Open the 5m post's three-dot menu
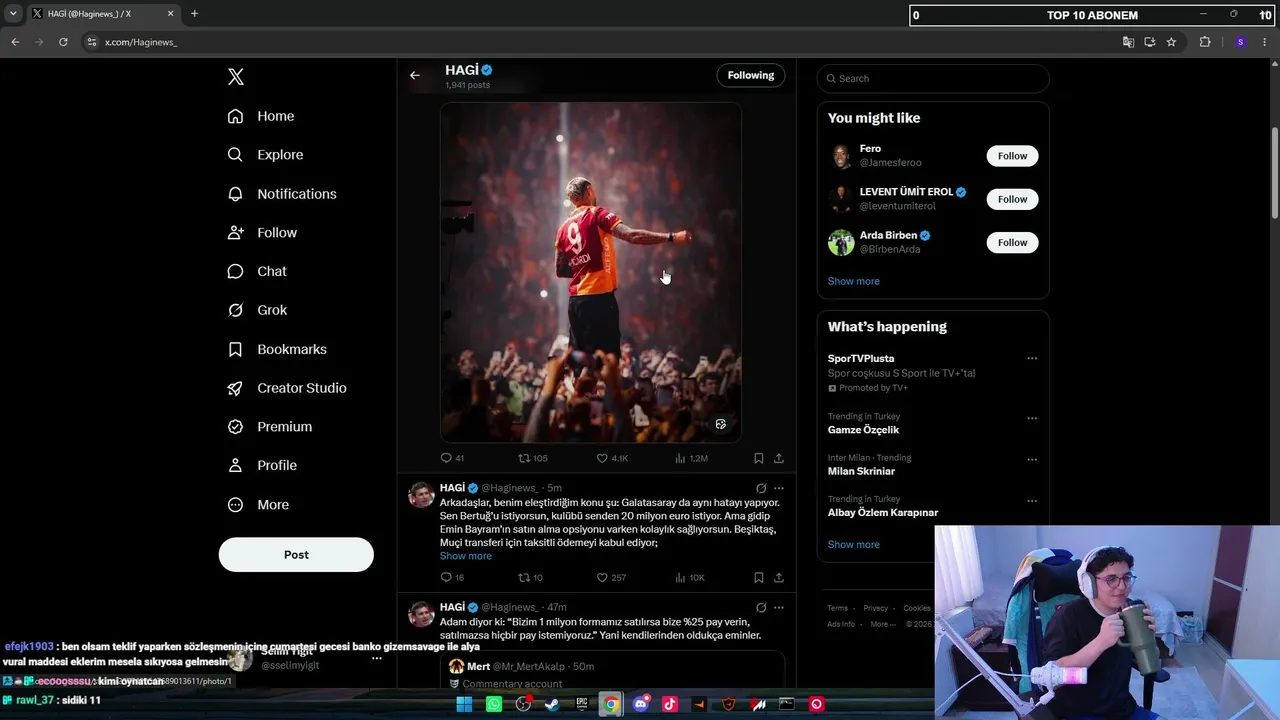This screenshot has height=720, width=1280. coord(779,488)
